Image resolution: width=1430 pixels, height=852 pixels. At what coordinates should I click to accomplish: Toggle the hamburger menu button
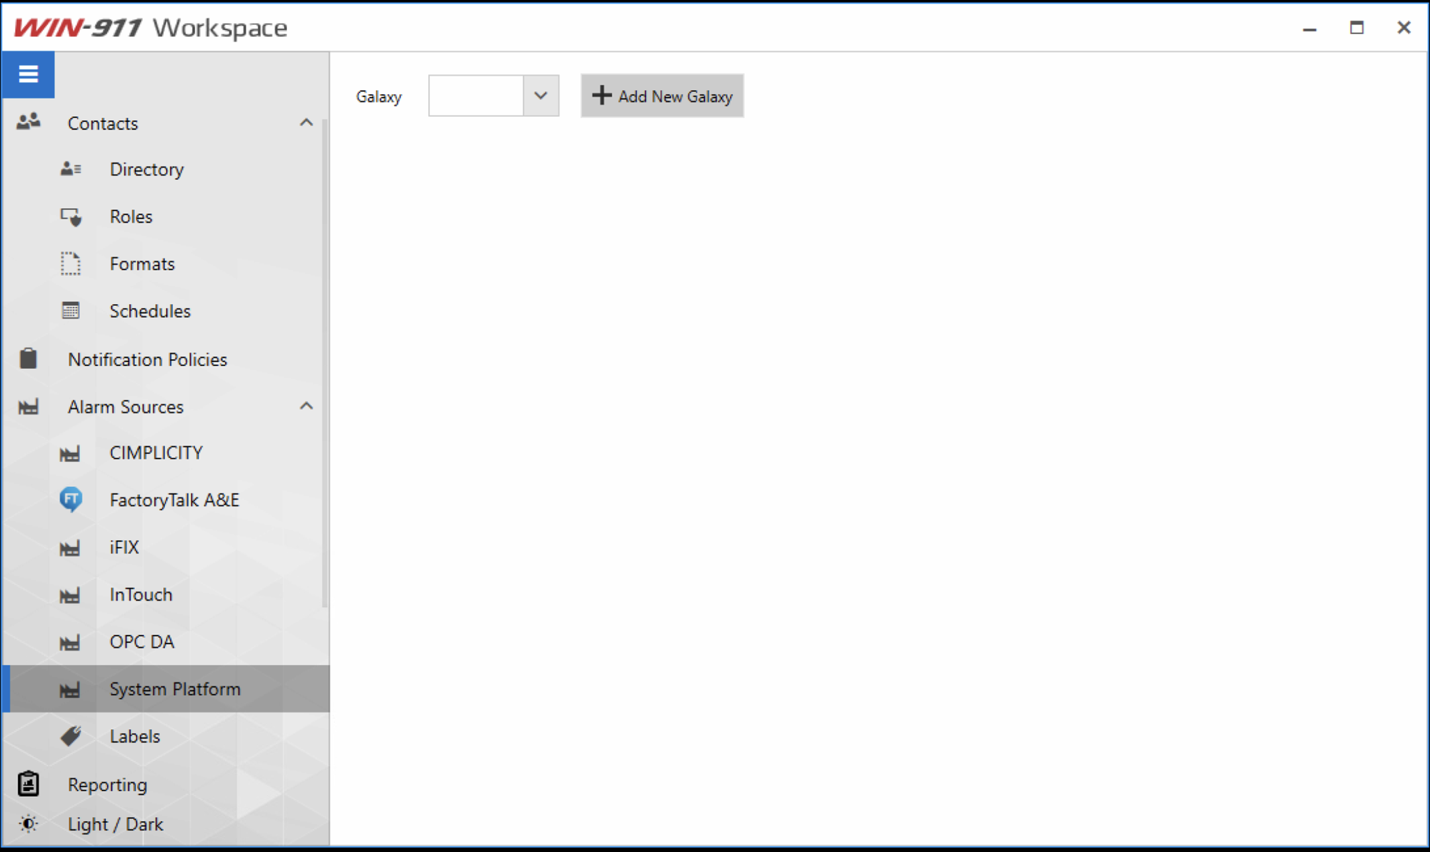[x=28, y=75]
